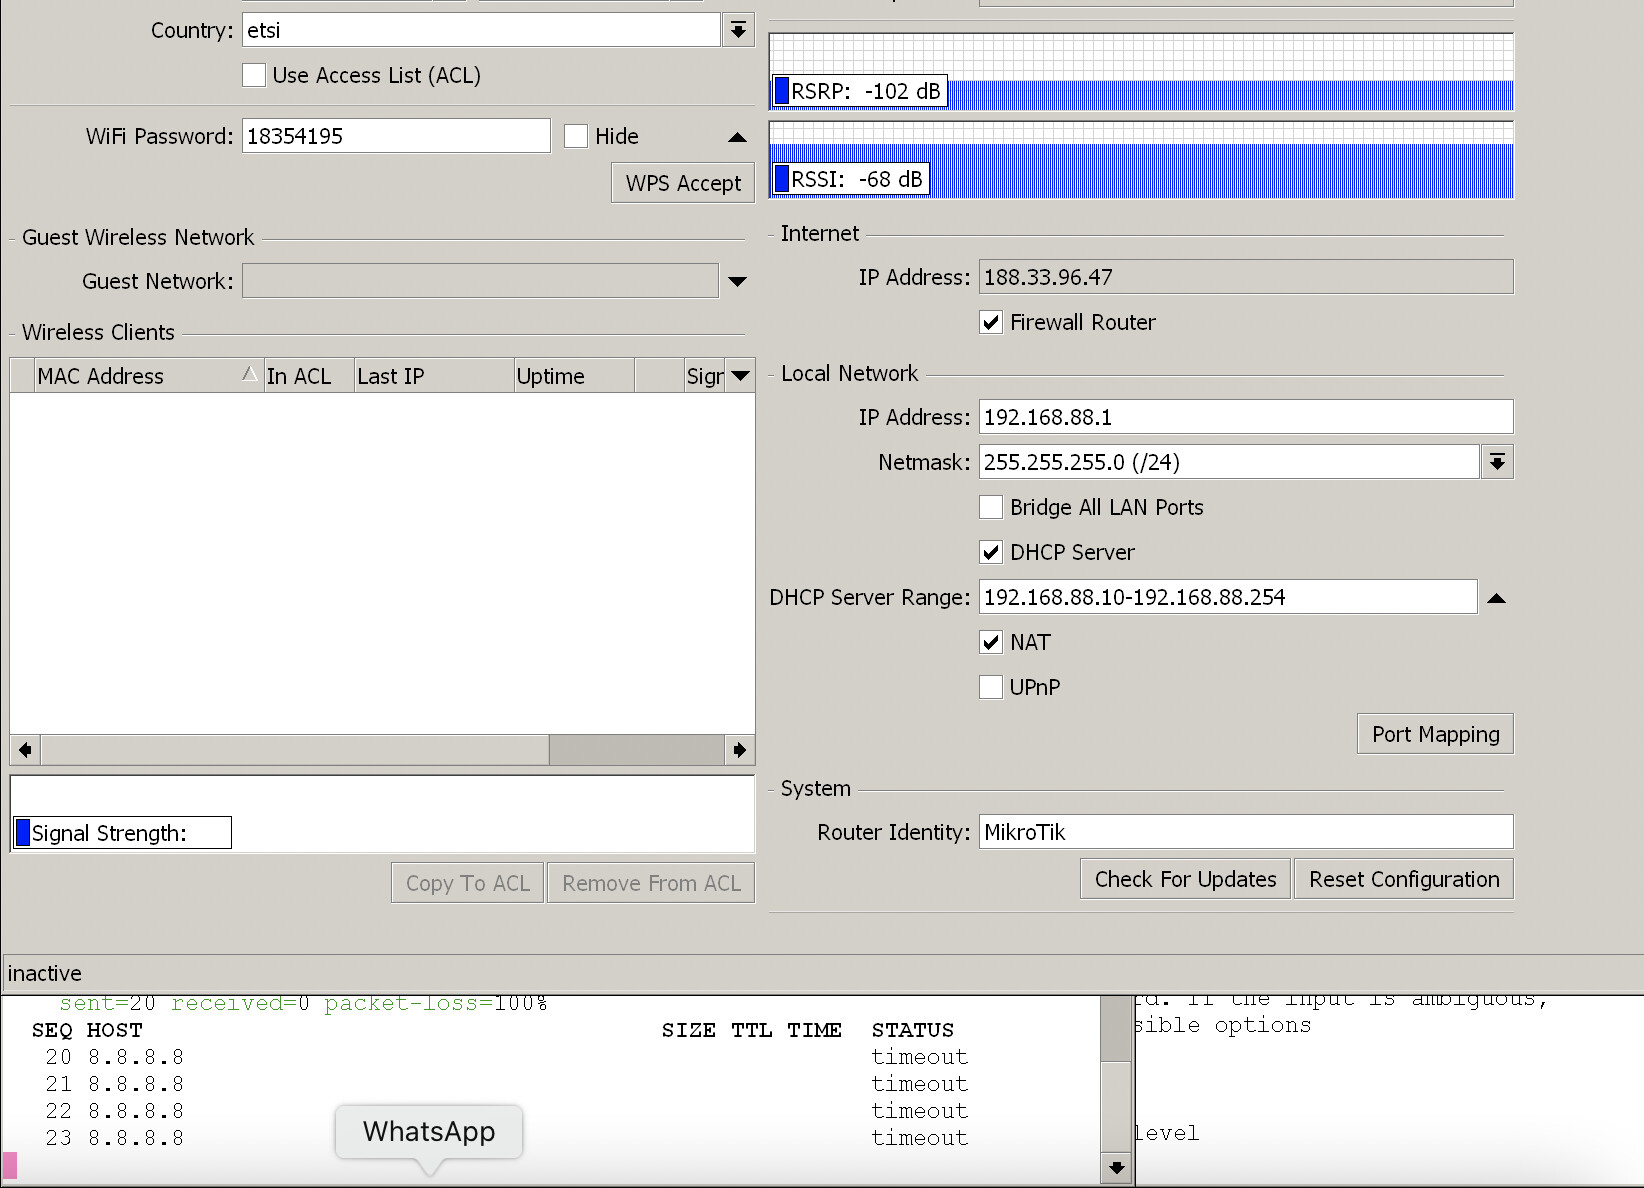1644x1188 pixels.
Task: Enable Bridge All LAN Ports
Action: tap(990, 507)
